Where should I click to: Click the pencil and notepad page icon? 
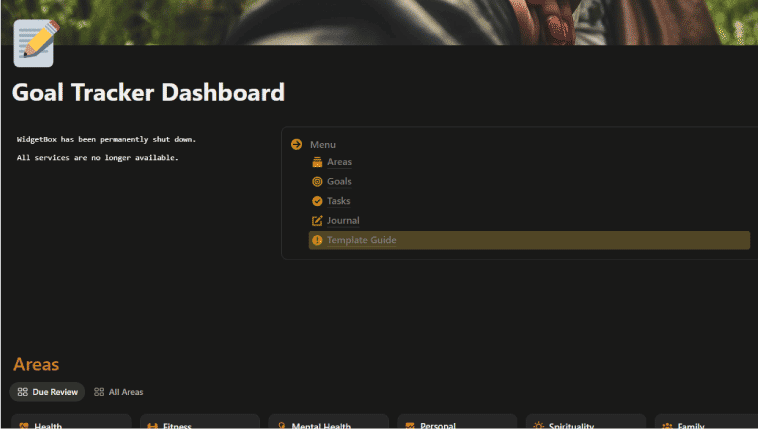pos(35,43)
